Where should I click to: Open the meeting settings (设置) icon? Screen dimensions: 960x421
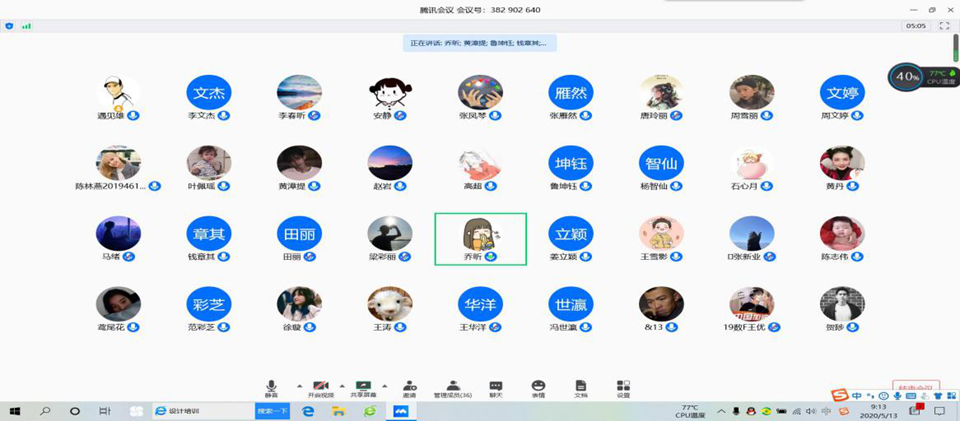click(624, 386)
